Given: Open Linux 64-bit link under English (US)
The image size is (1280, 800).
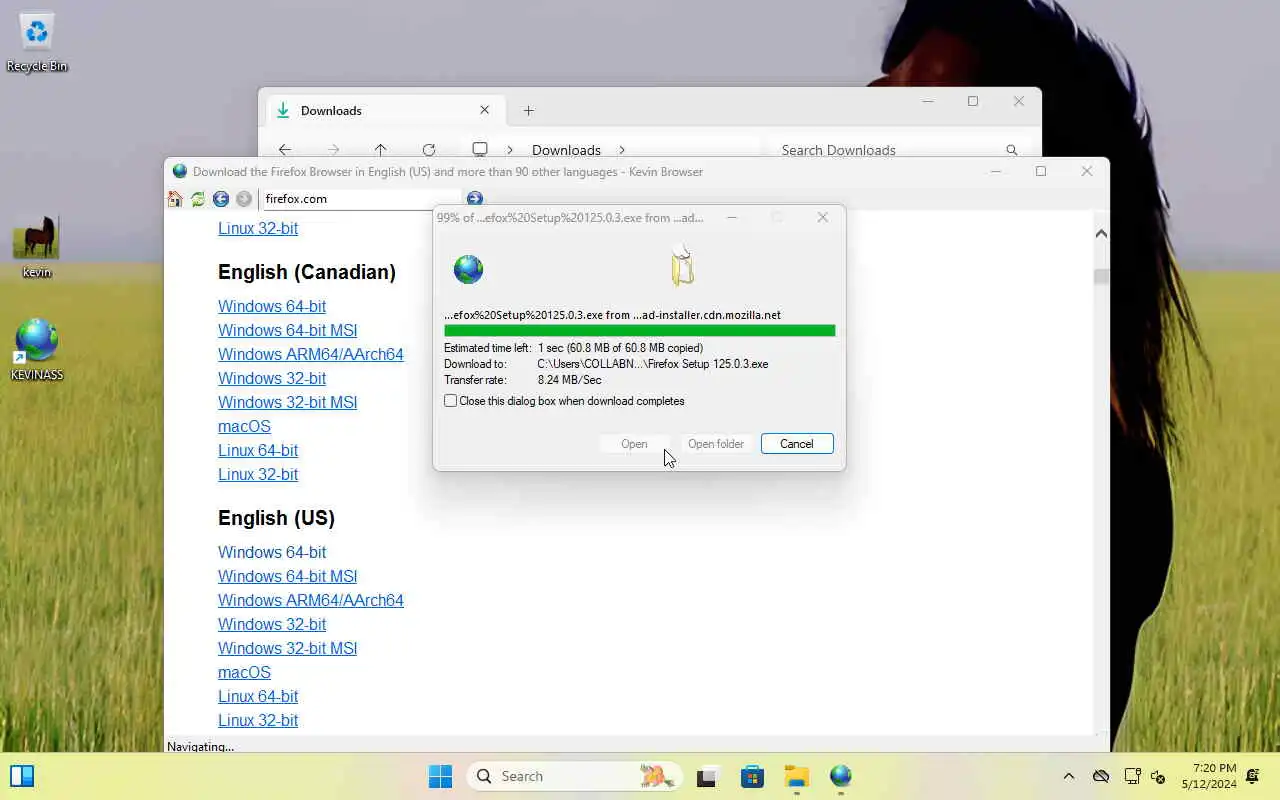Looking at the screenshot, I should [258, 696].
